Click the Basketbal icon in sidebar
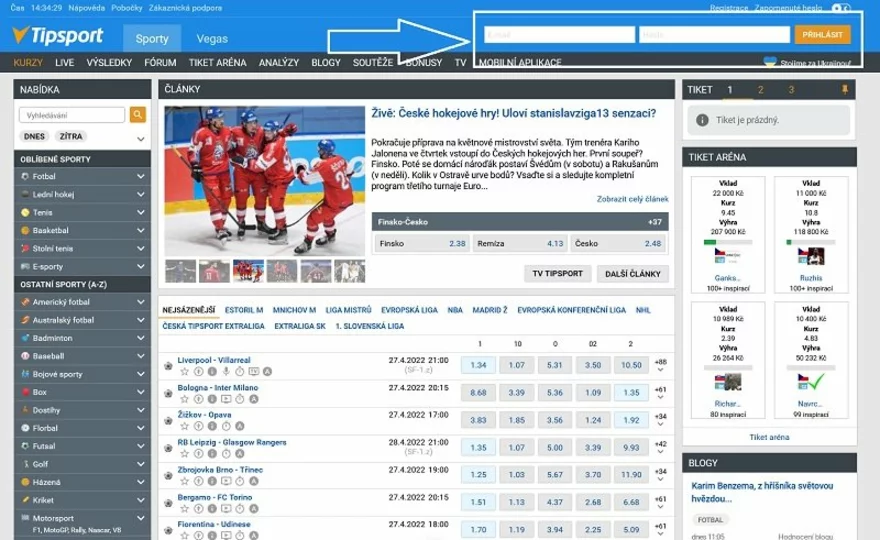Viewport: 880px width, 540px height. 25,230
